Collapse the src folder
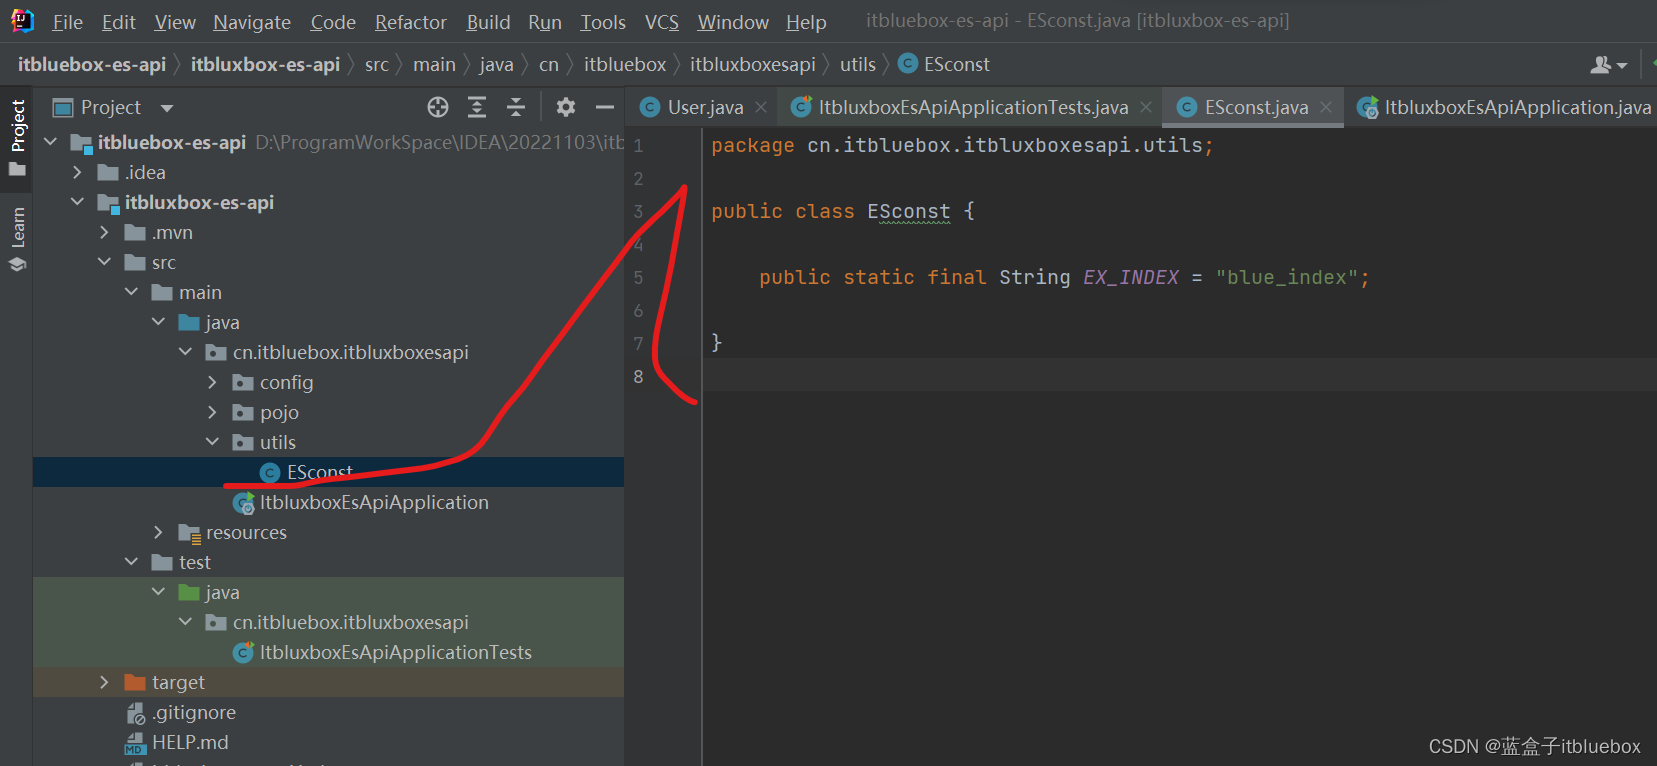Screen dimensions: 1657x766 click(104, 262)
